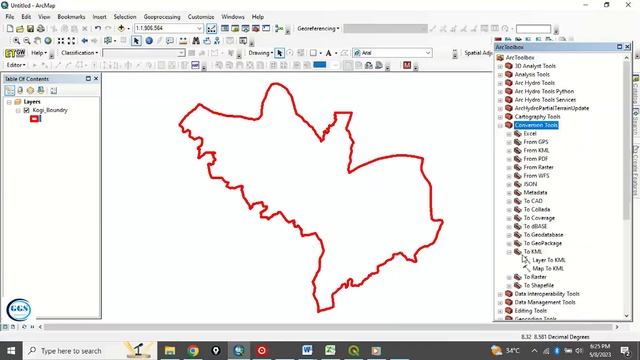Screen dimensions: 640x360
Task: Open the Bookmarks menu
Action: pos(71,17)
